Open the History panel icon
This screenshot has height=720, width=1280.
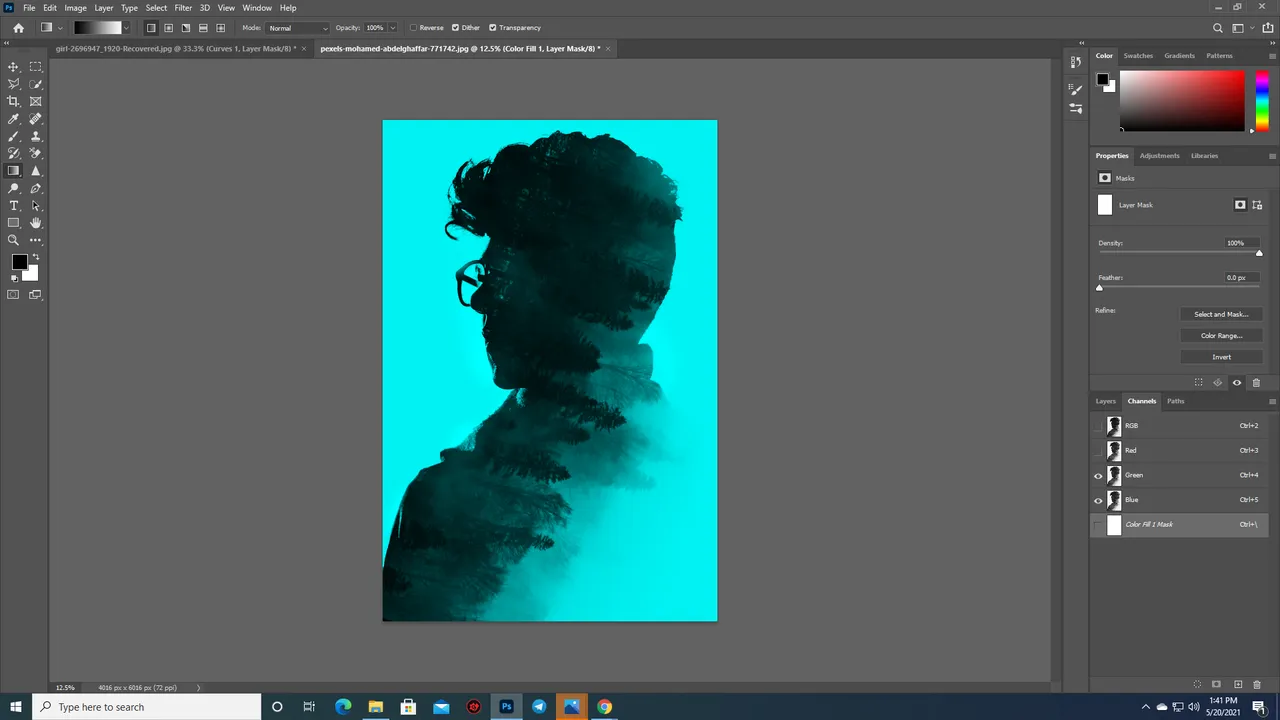(x=1076, y=62)
